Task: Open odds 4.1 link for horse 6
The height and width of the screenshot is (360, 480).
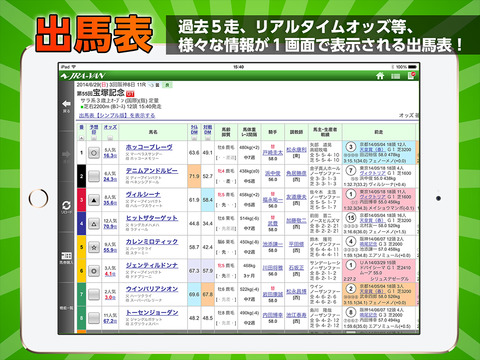Action: tap(110, 274)
